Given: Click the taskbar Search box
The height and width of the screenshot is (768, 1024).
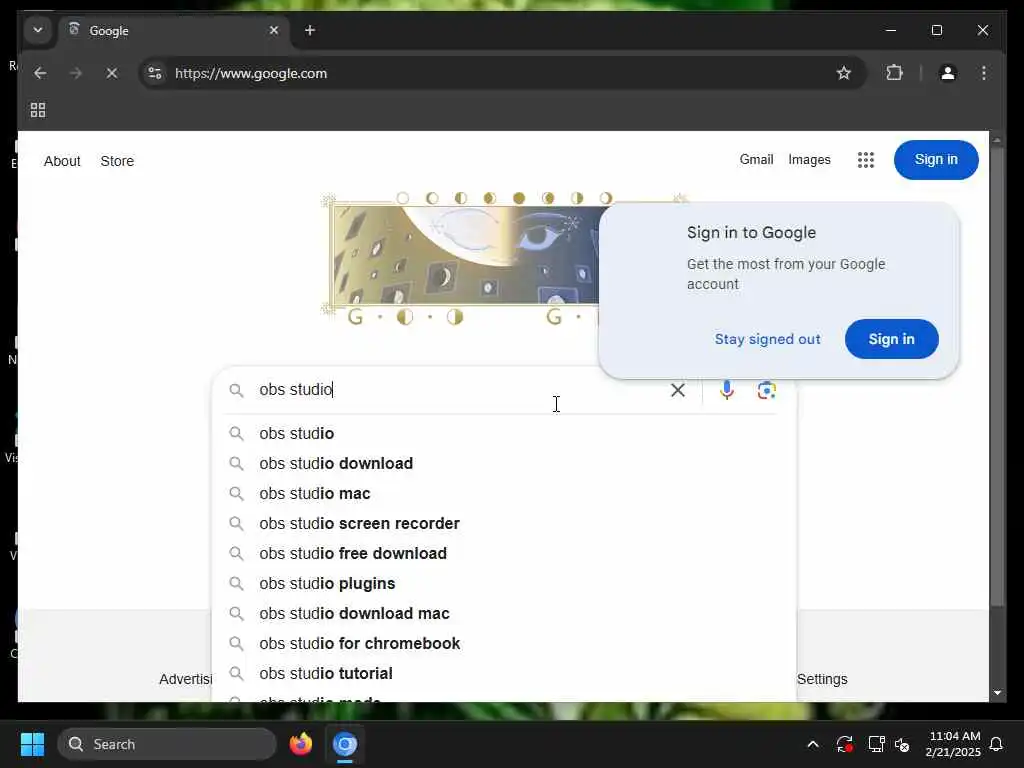Looking at the screenshot, I should coord(167,744).
